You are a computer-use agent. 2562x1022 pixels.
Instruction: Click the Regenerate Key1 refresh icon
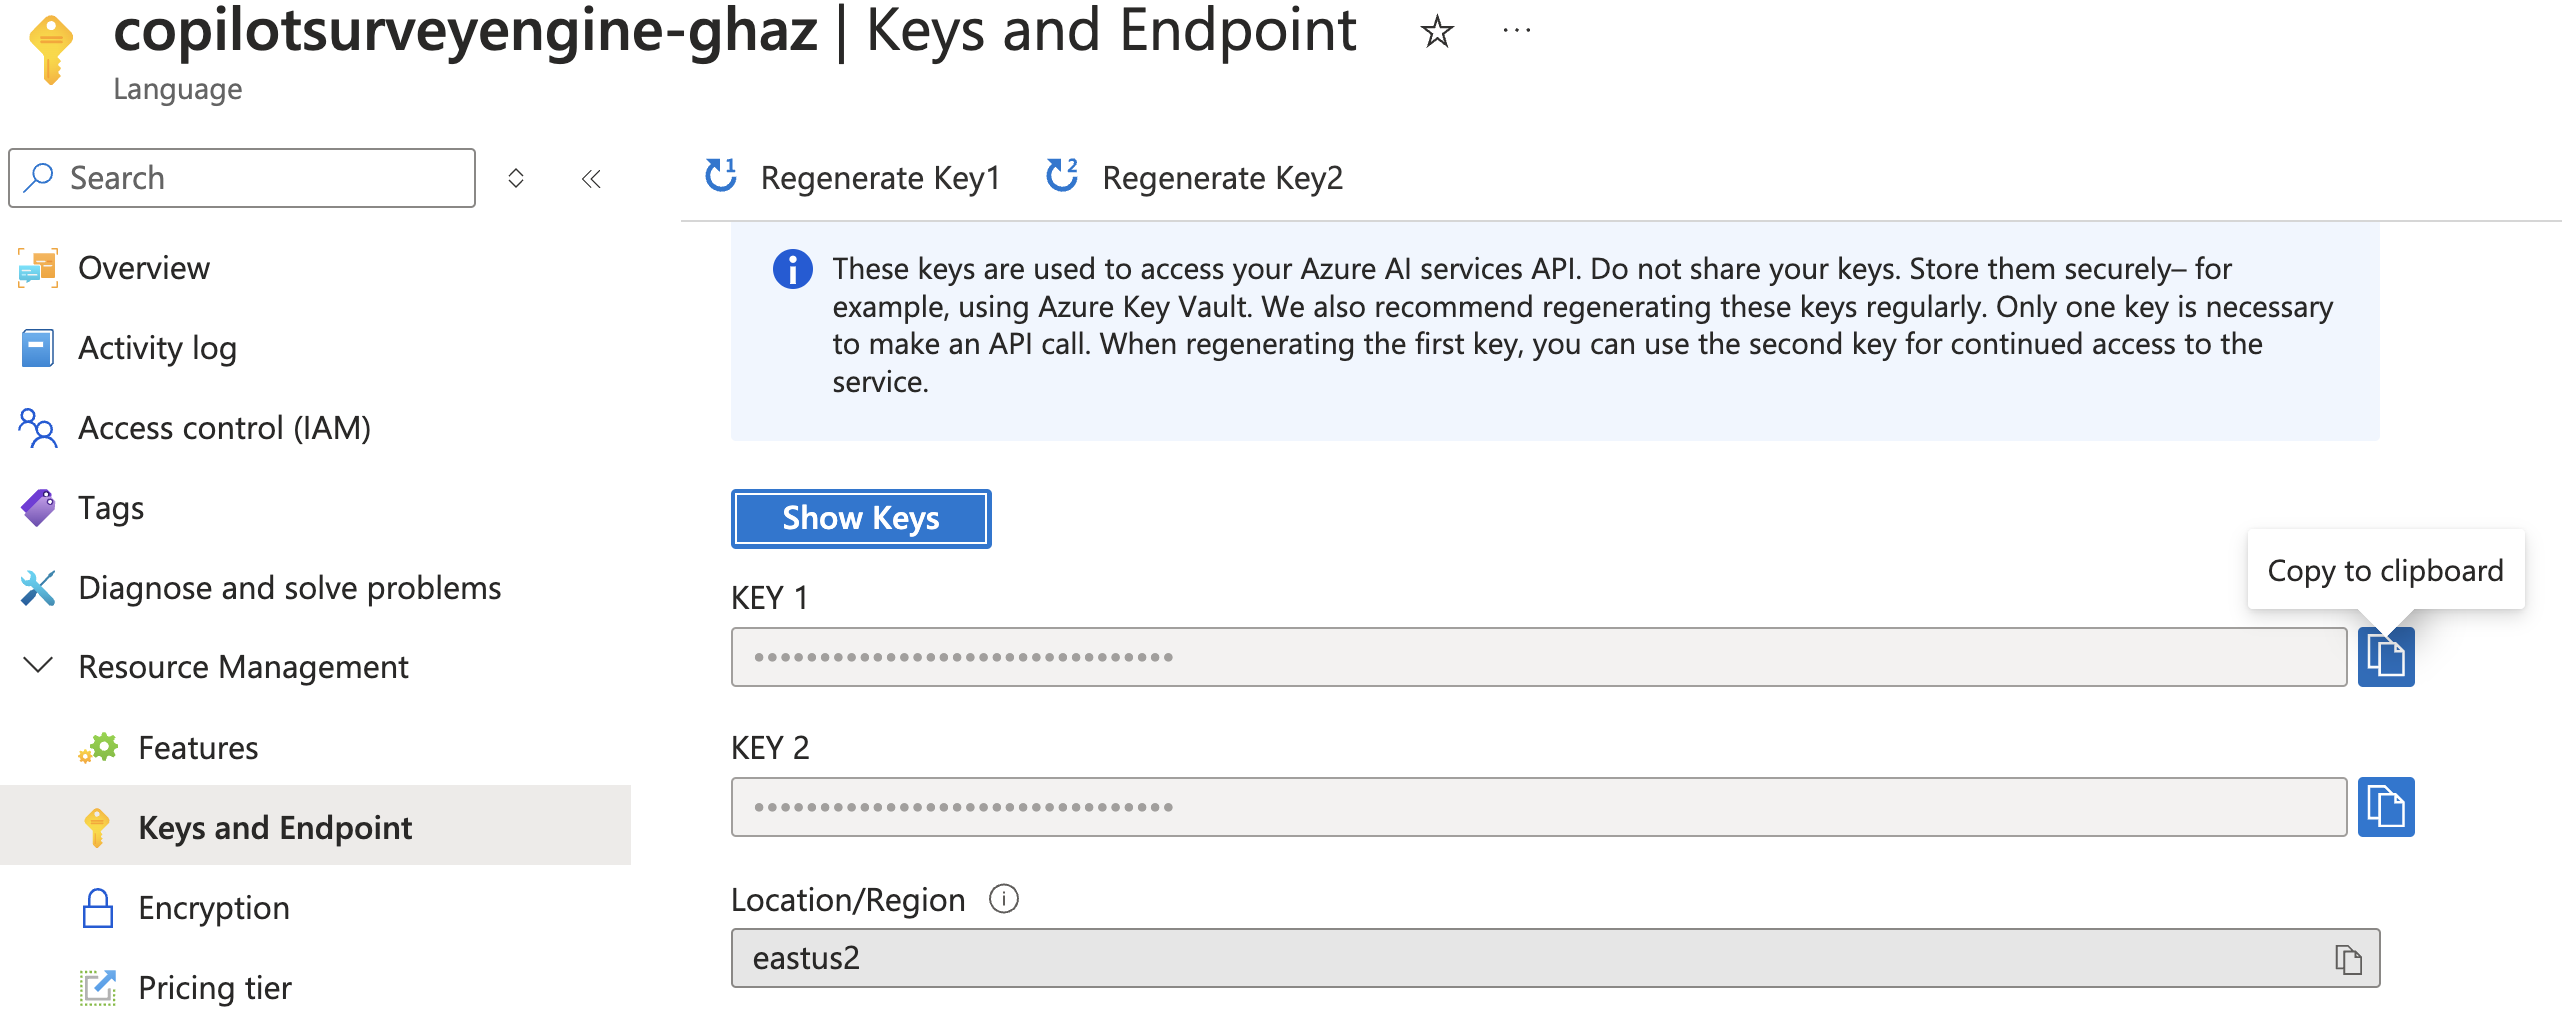tap(719, 176)
